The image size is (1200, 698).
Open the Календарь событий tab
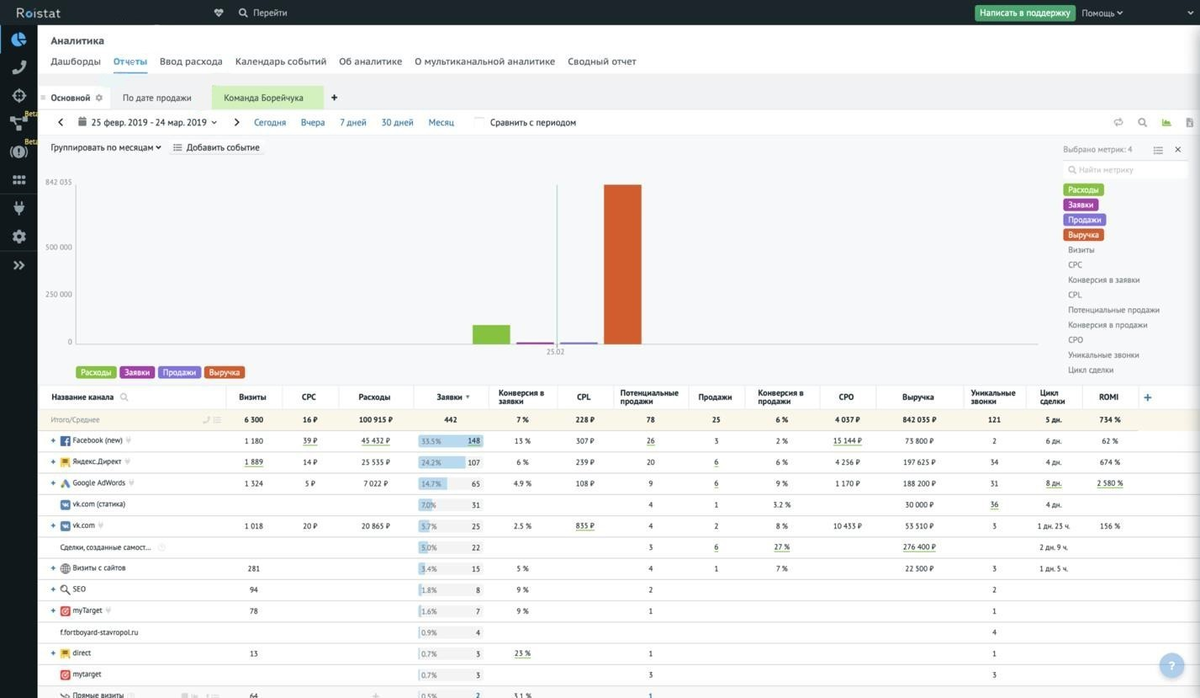coord(281,61)
